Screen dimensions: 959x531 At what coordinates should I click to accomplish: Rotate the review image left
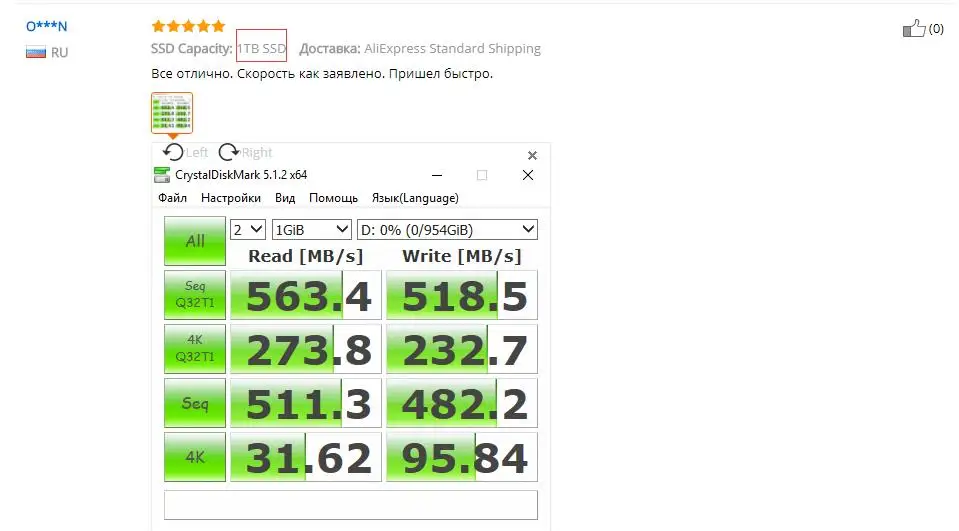173,152
